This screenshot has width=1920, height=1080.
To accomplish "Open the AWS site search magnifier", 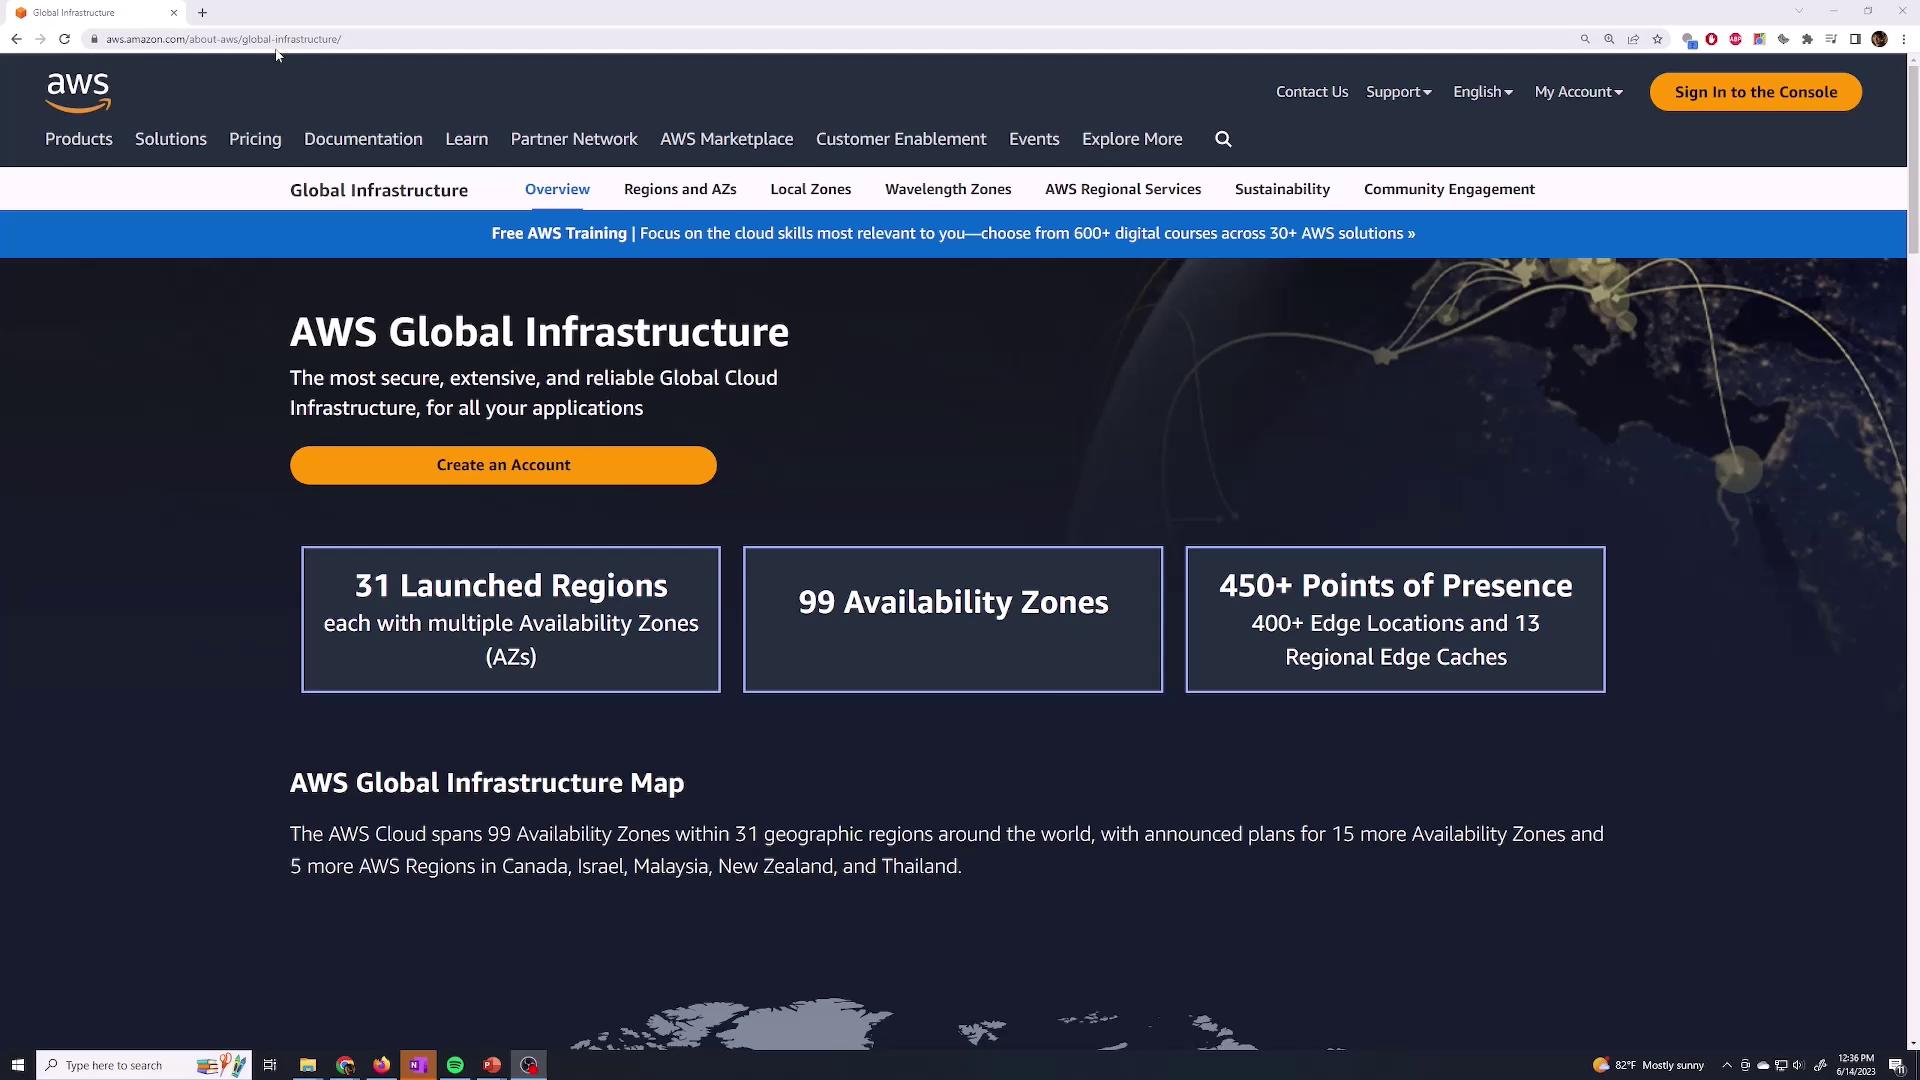I will point(1223,139).
